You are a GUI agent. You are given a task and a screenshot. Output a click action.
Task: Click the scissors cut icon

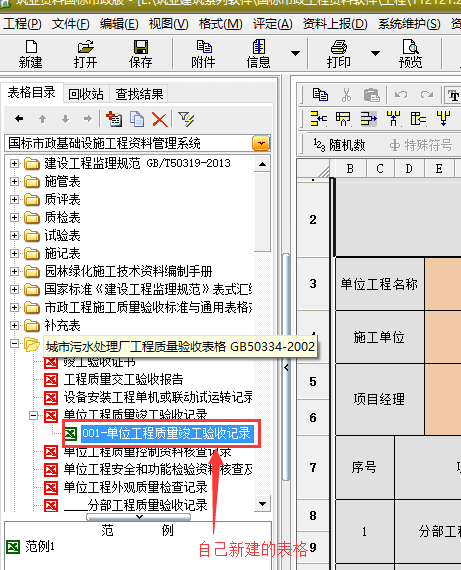pyautogui.click(x=346, y=95)
